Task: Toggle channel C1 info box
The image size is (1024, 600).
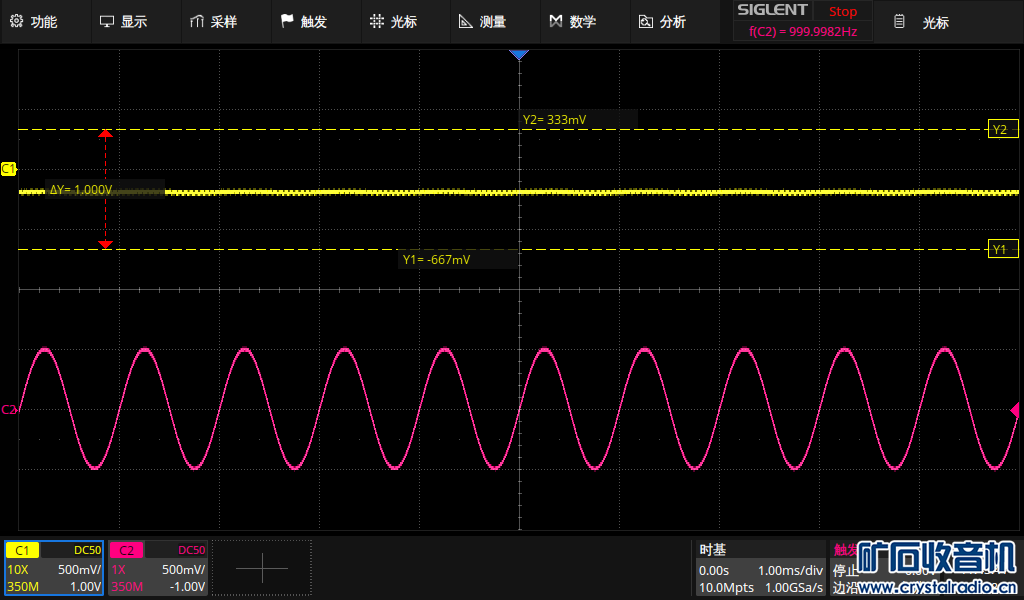Action: click(x=54, y=568)
